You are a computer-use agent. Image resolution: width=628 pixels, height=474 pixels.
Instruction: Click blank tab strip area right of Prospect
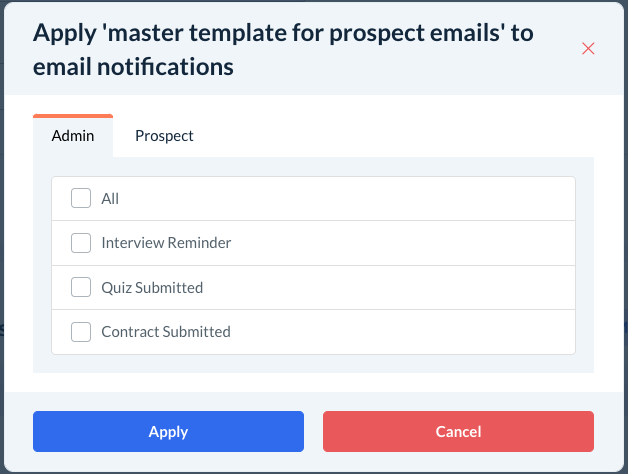click(400, 136)
